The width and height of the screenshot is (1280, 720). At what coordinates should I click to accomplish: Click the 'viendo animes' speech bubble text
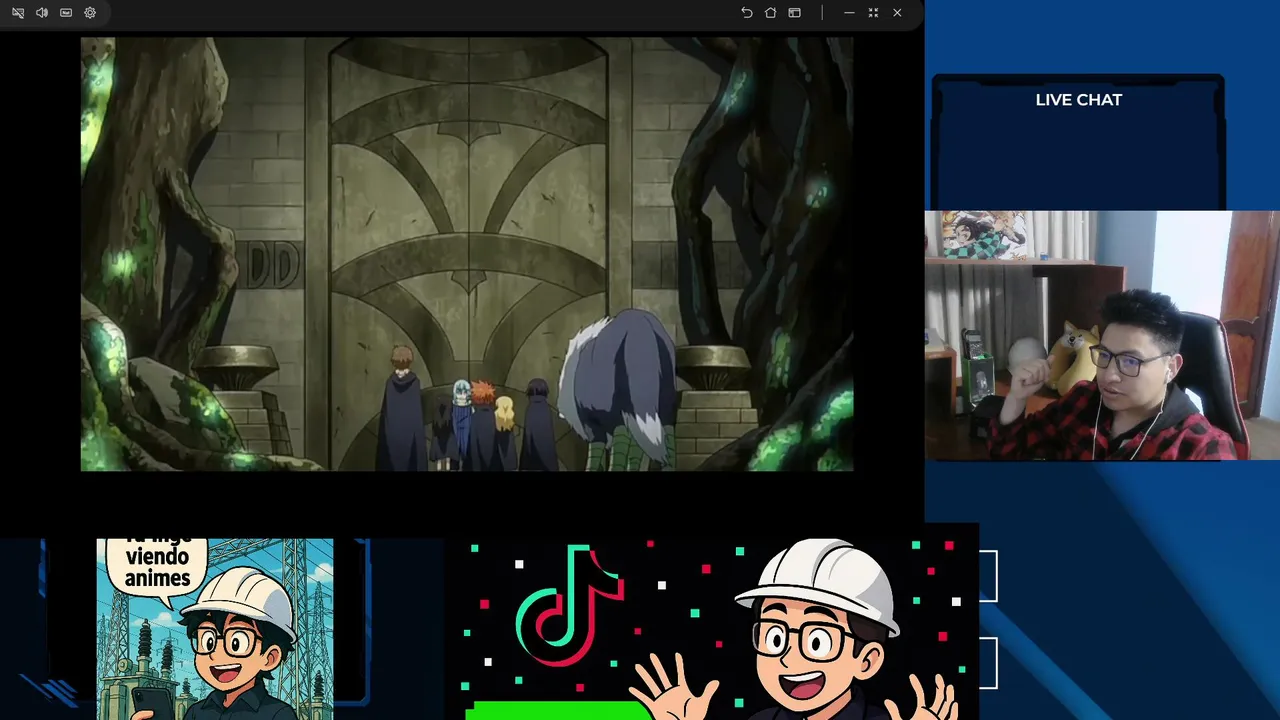(158, 567)
